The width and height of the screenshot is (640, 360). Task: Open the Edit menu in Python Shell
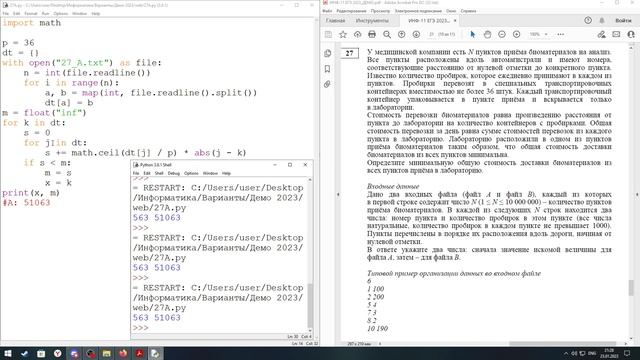click(147, 173)
